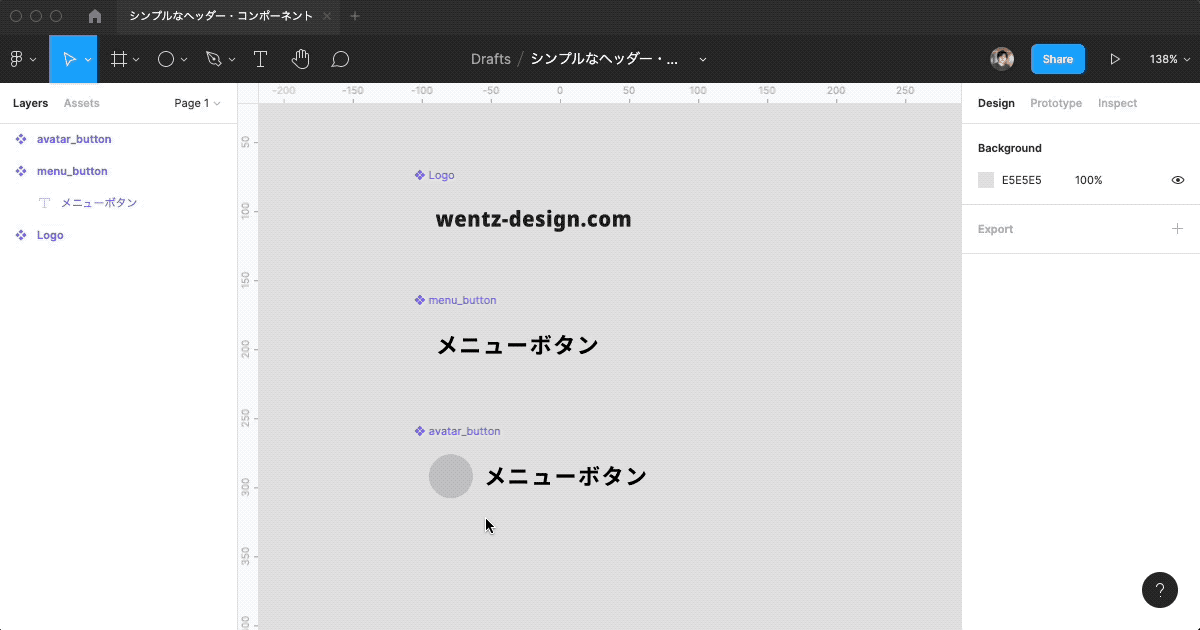The image size is (1200, 630).
Task: Select the Ellipse shape tool
Action: [x=166, y=59]
